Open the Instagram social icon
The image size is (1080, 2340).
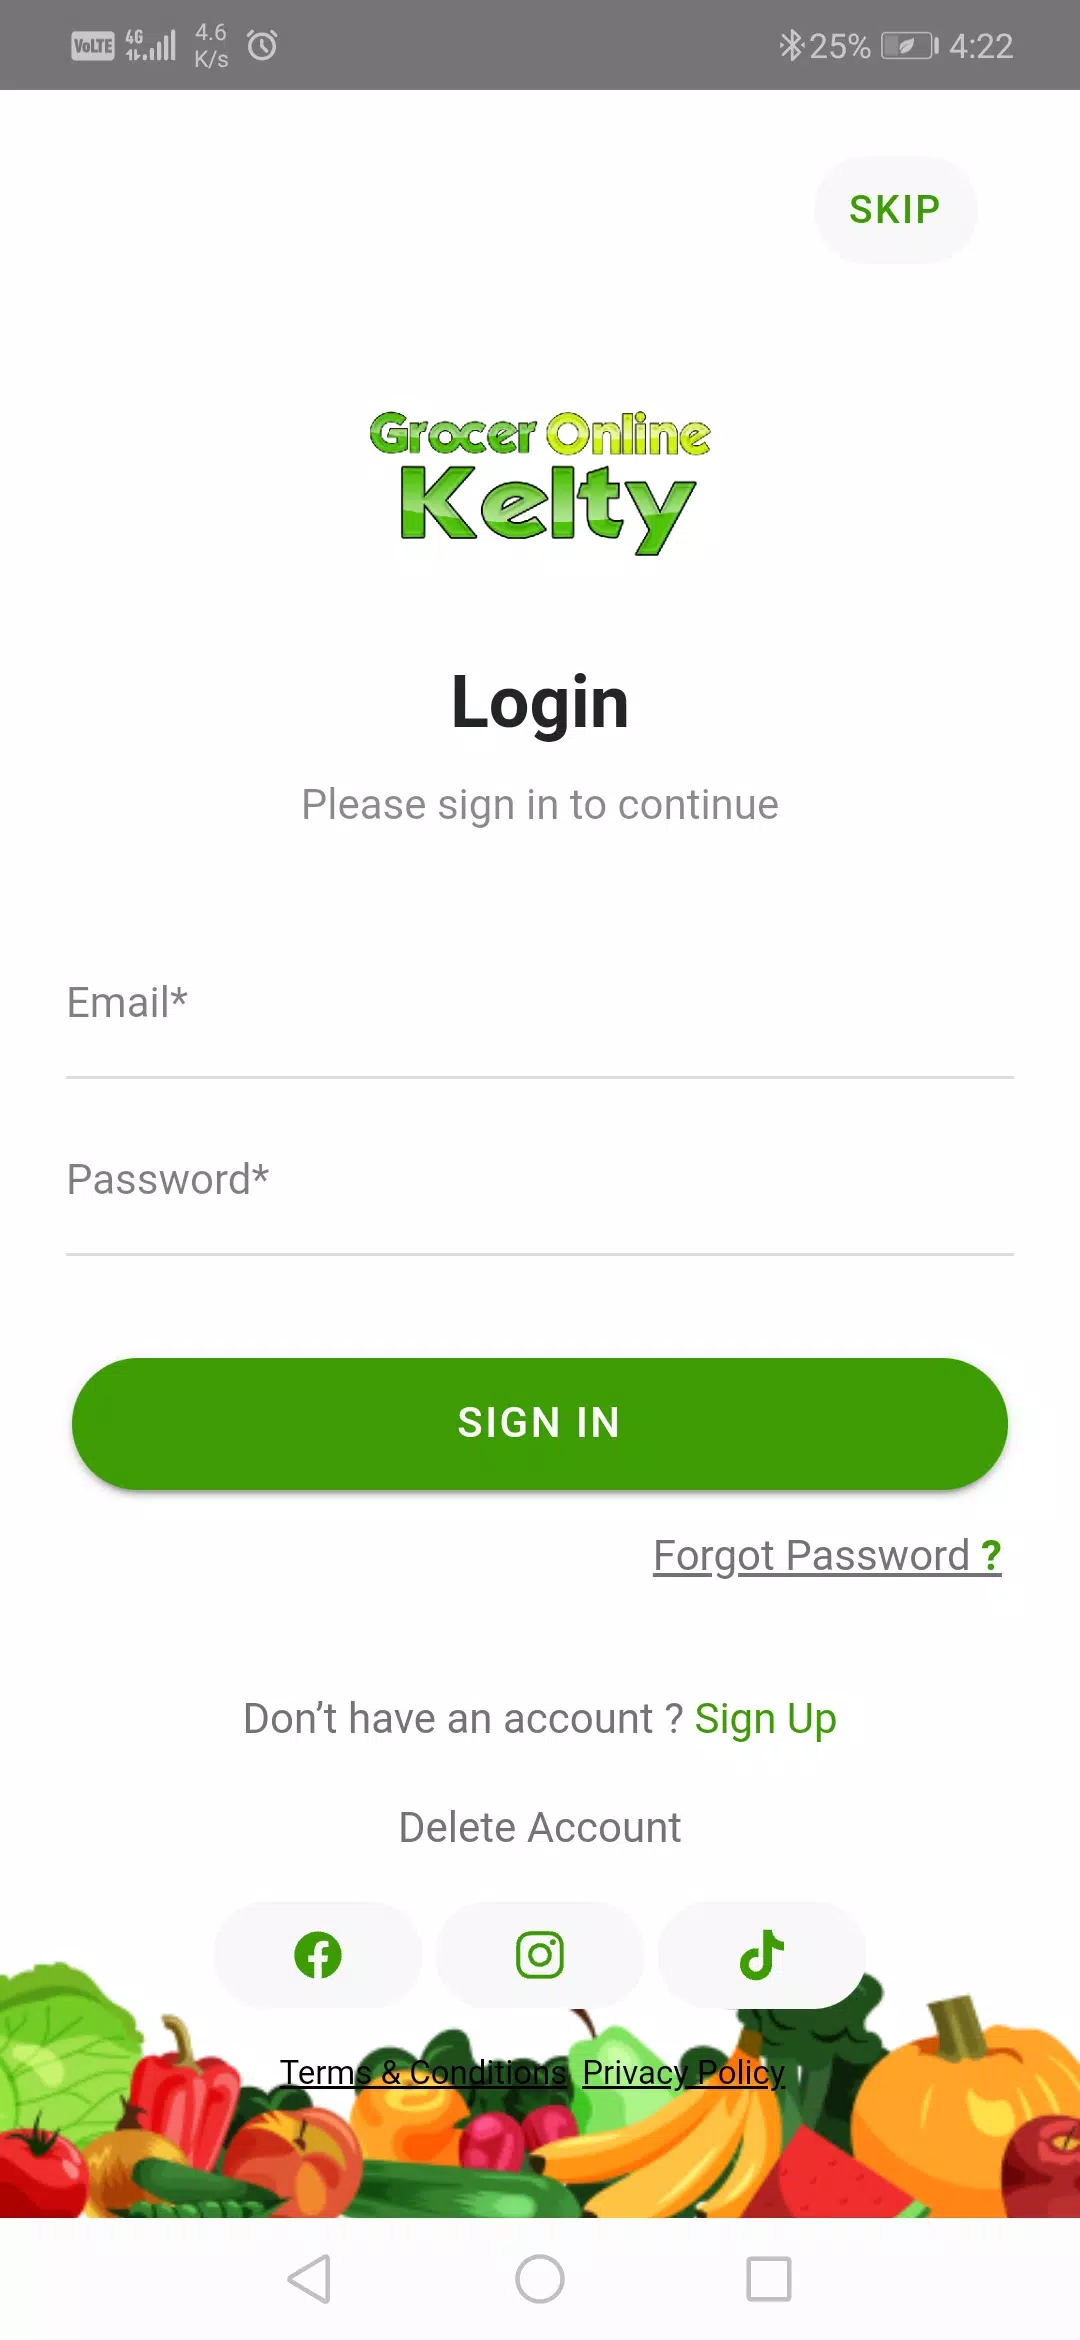coord(540,1955)
